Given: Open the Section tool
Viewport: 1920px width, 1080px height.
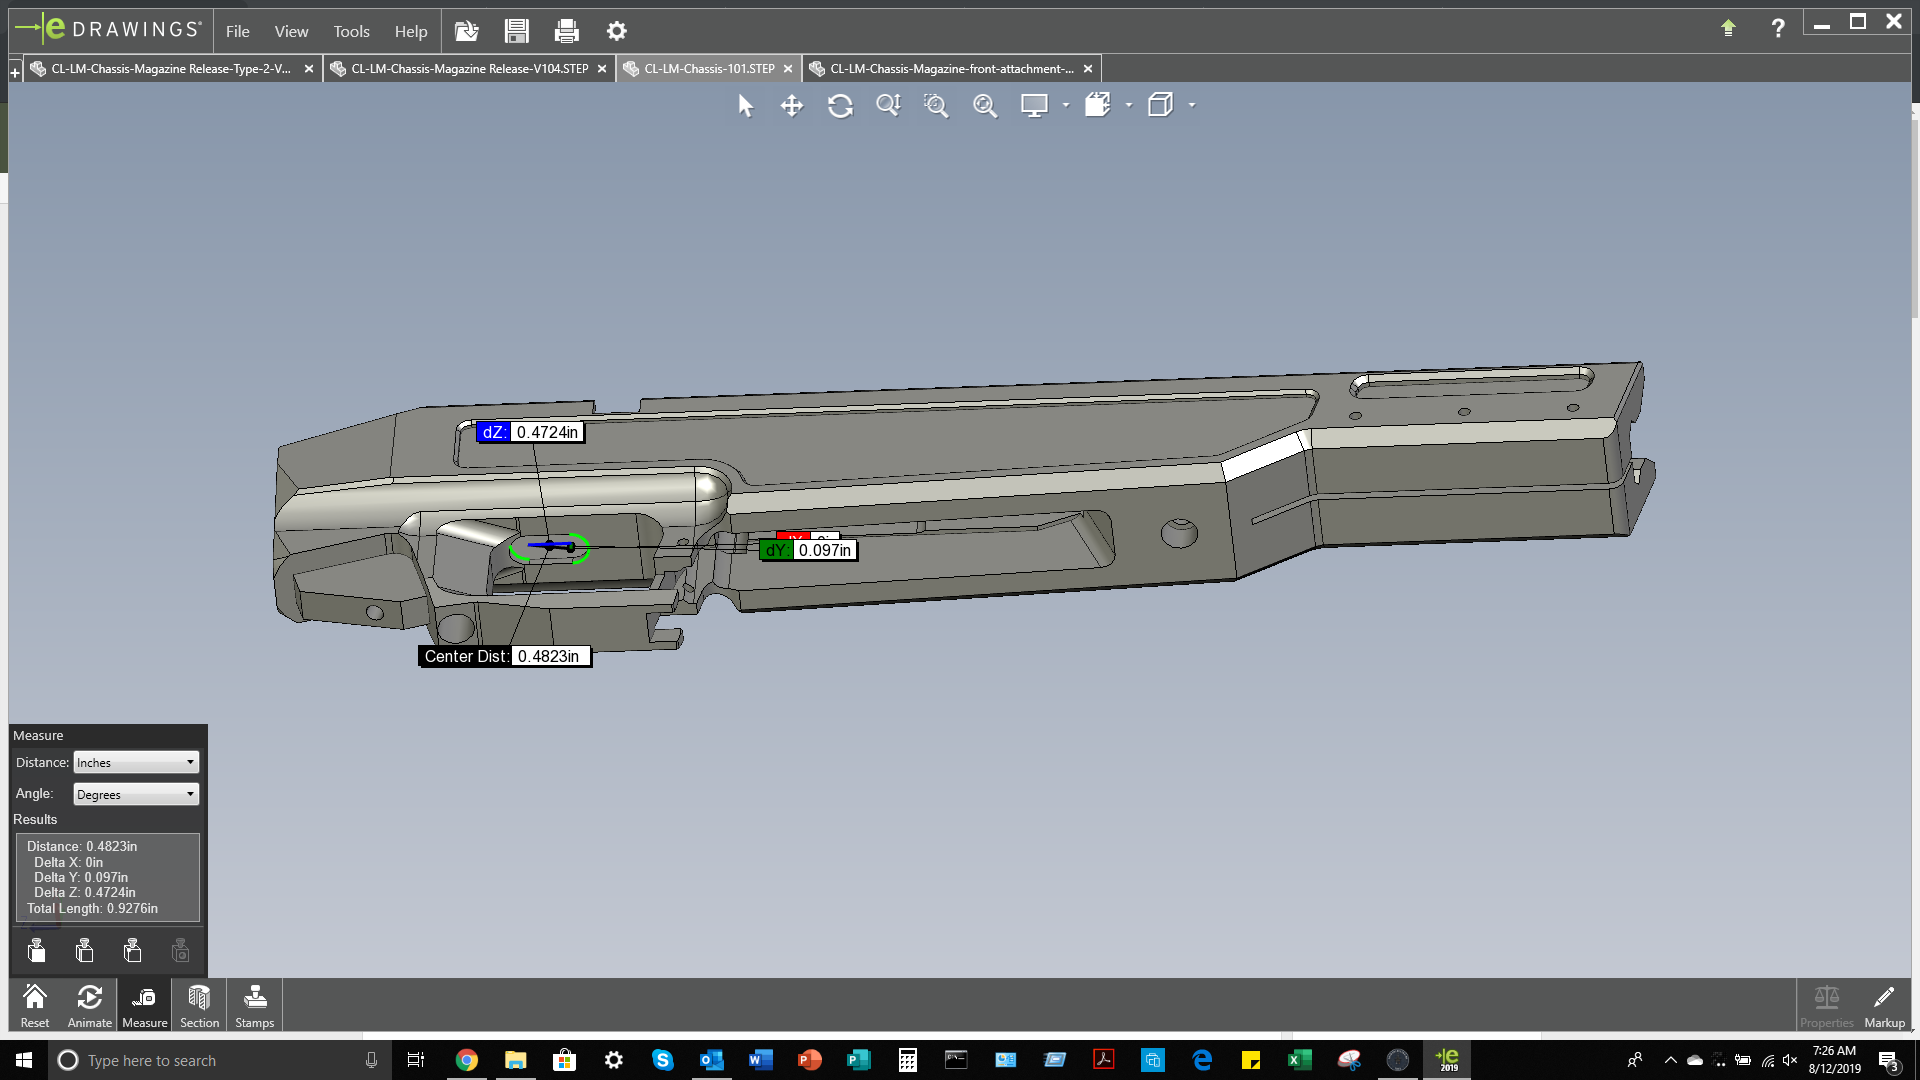Looking at the screenshot, I should tap(199, 1005).
